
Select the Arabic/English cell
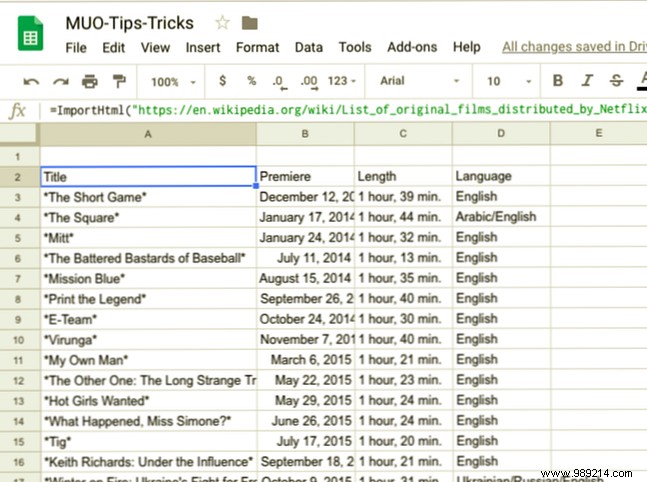pyautogui.click(x=501, y=217)
